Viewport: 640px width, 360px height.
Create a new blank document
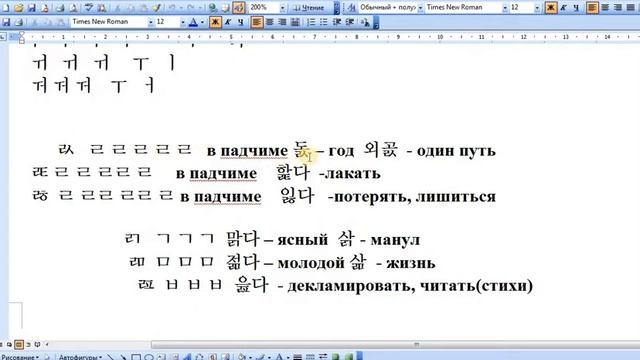(6, 8)
